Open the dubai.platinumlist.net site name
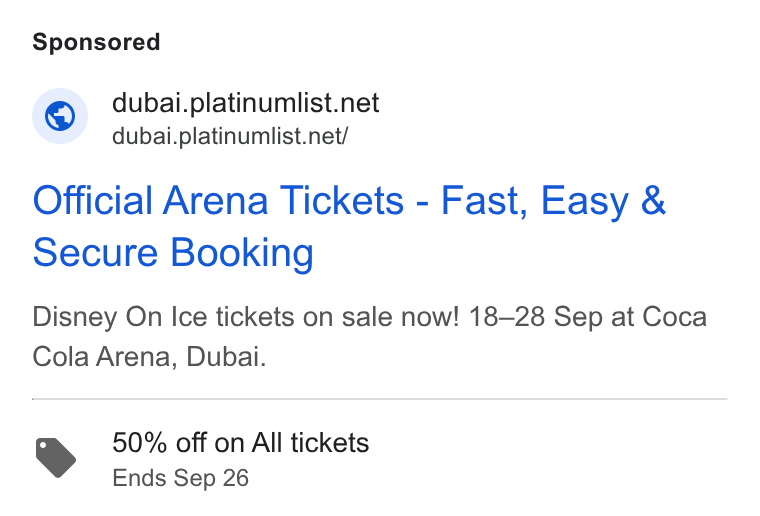Image resolution: width=760 pixels, height=516 pixels. pos(245,103)
